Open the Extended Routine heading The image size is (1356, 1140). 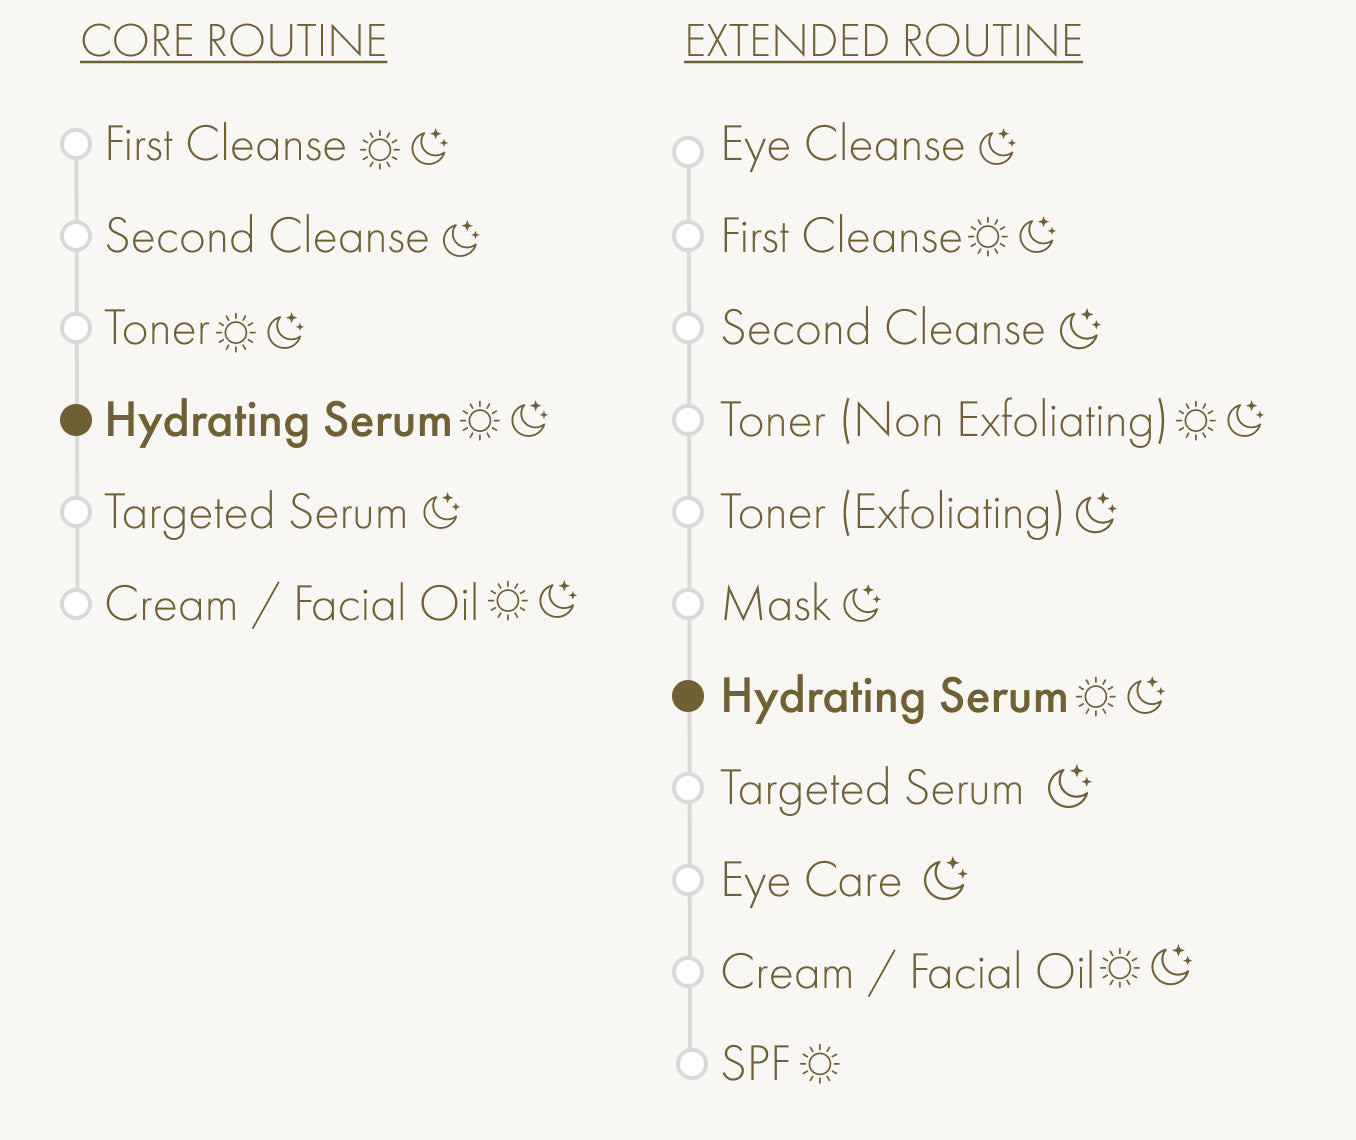tap(884, 42)
